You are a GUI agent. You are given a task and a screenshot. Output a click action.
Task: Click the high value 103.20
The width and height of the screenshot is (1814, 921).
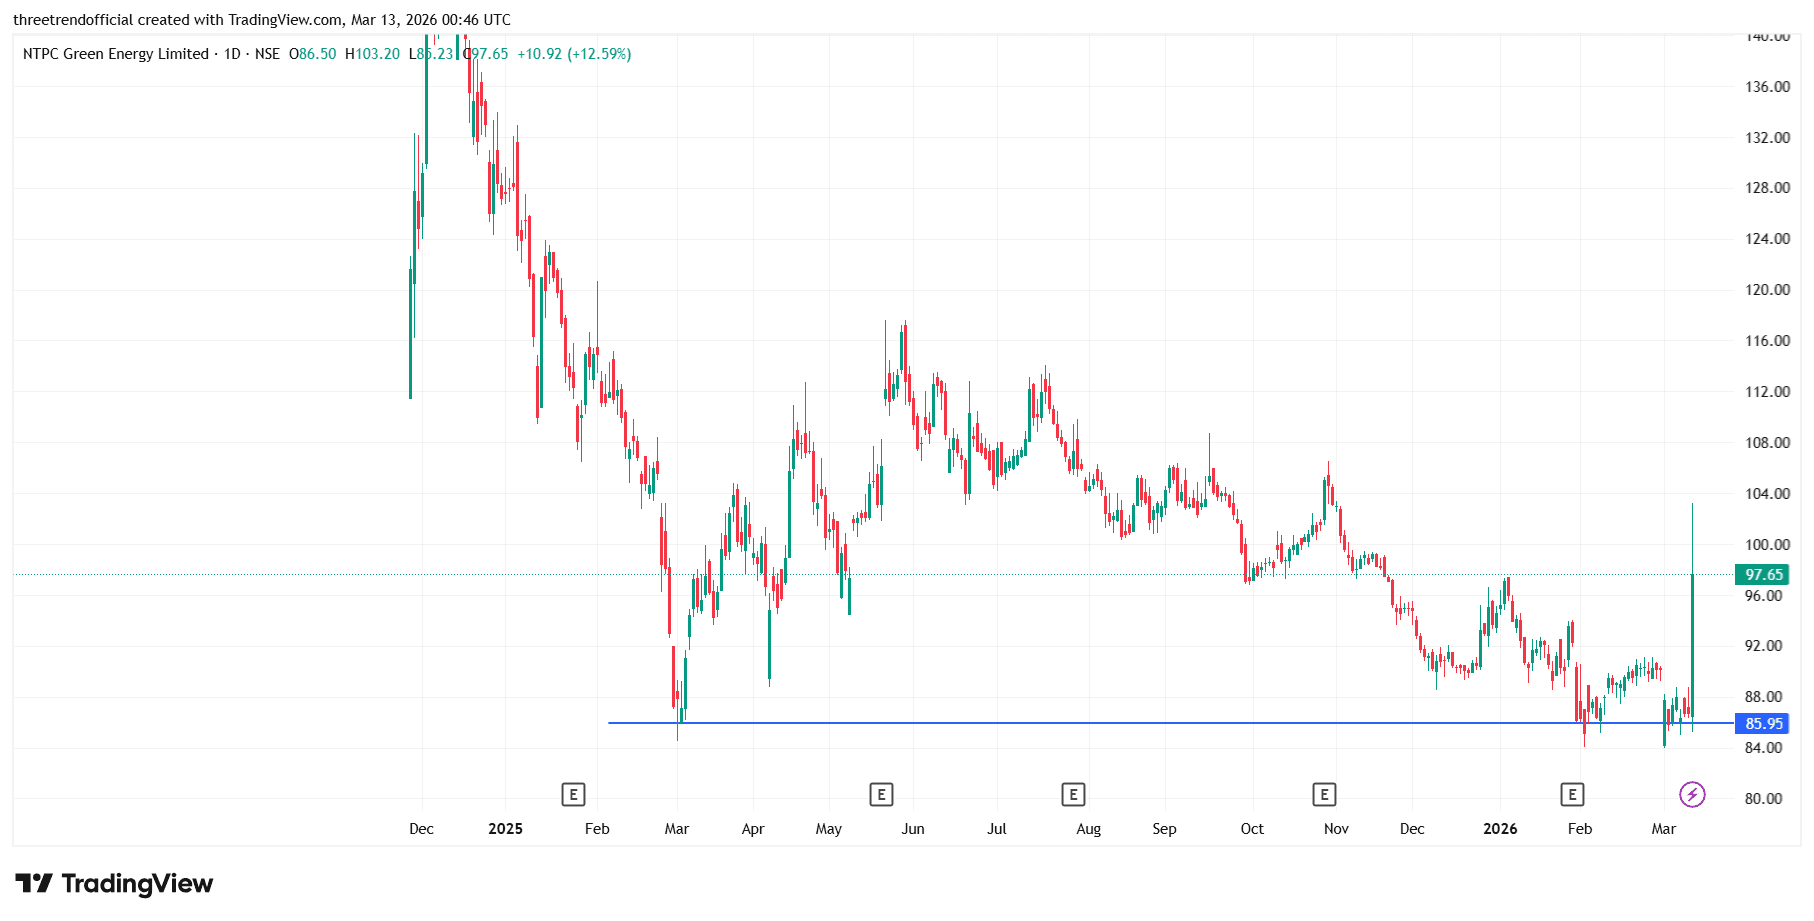click(x=378, y=54)
